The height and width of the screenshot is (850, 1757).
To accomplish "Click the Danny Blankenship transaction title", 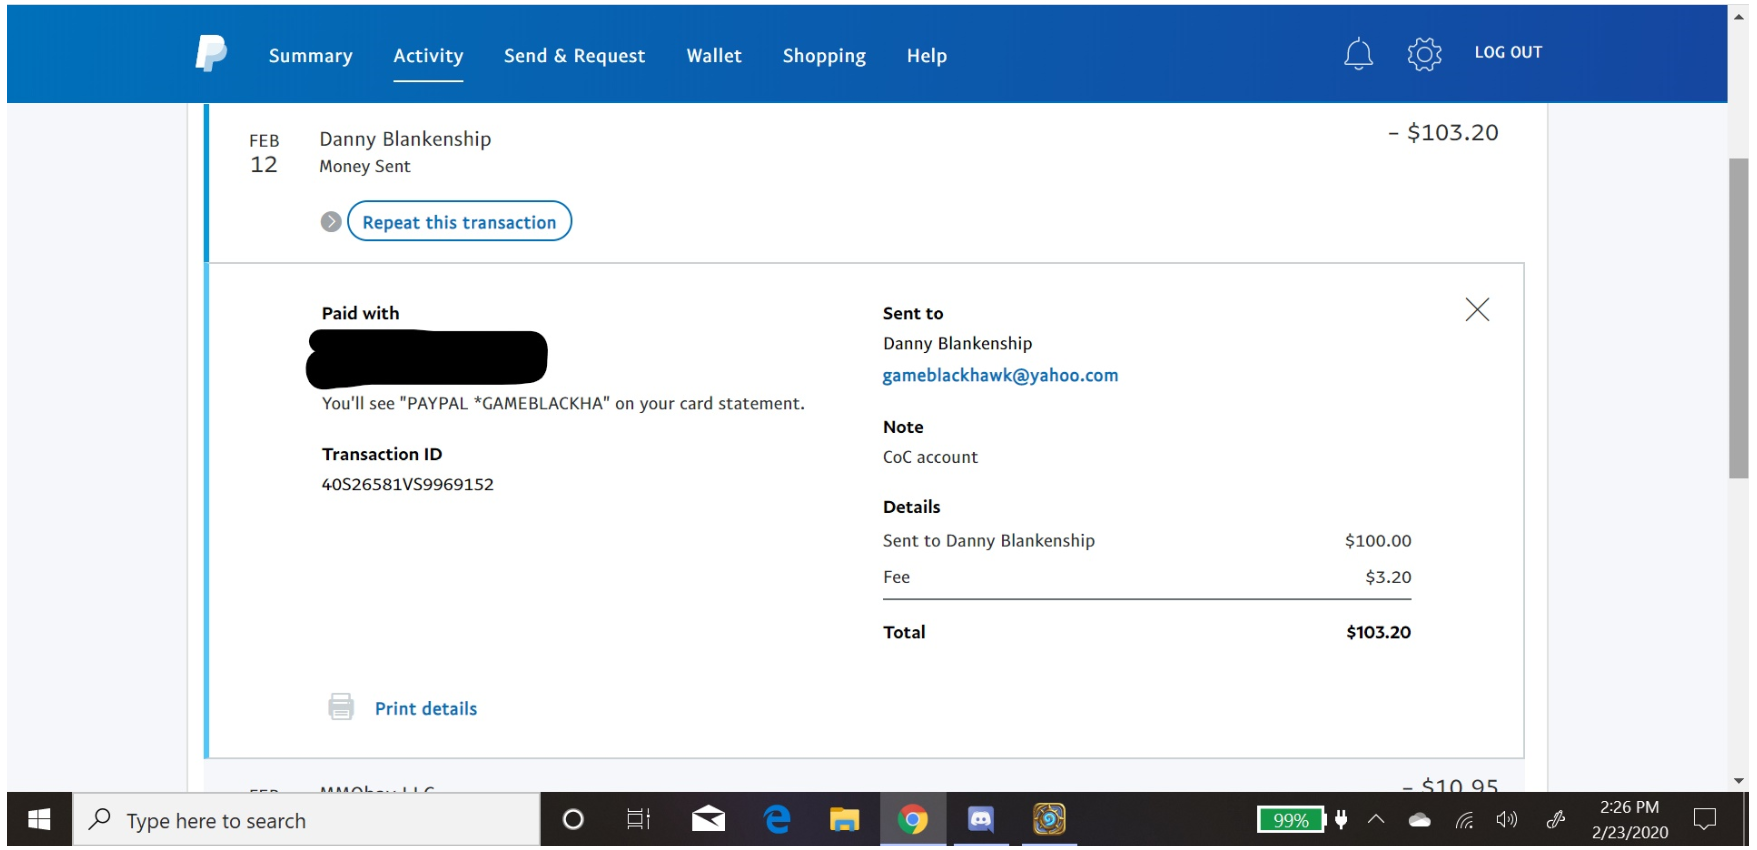I will pyautogui.click(x=405, y=139).
